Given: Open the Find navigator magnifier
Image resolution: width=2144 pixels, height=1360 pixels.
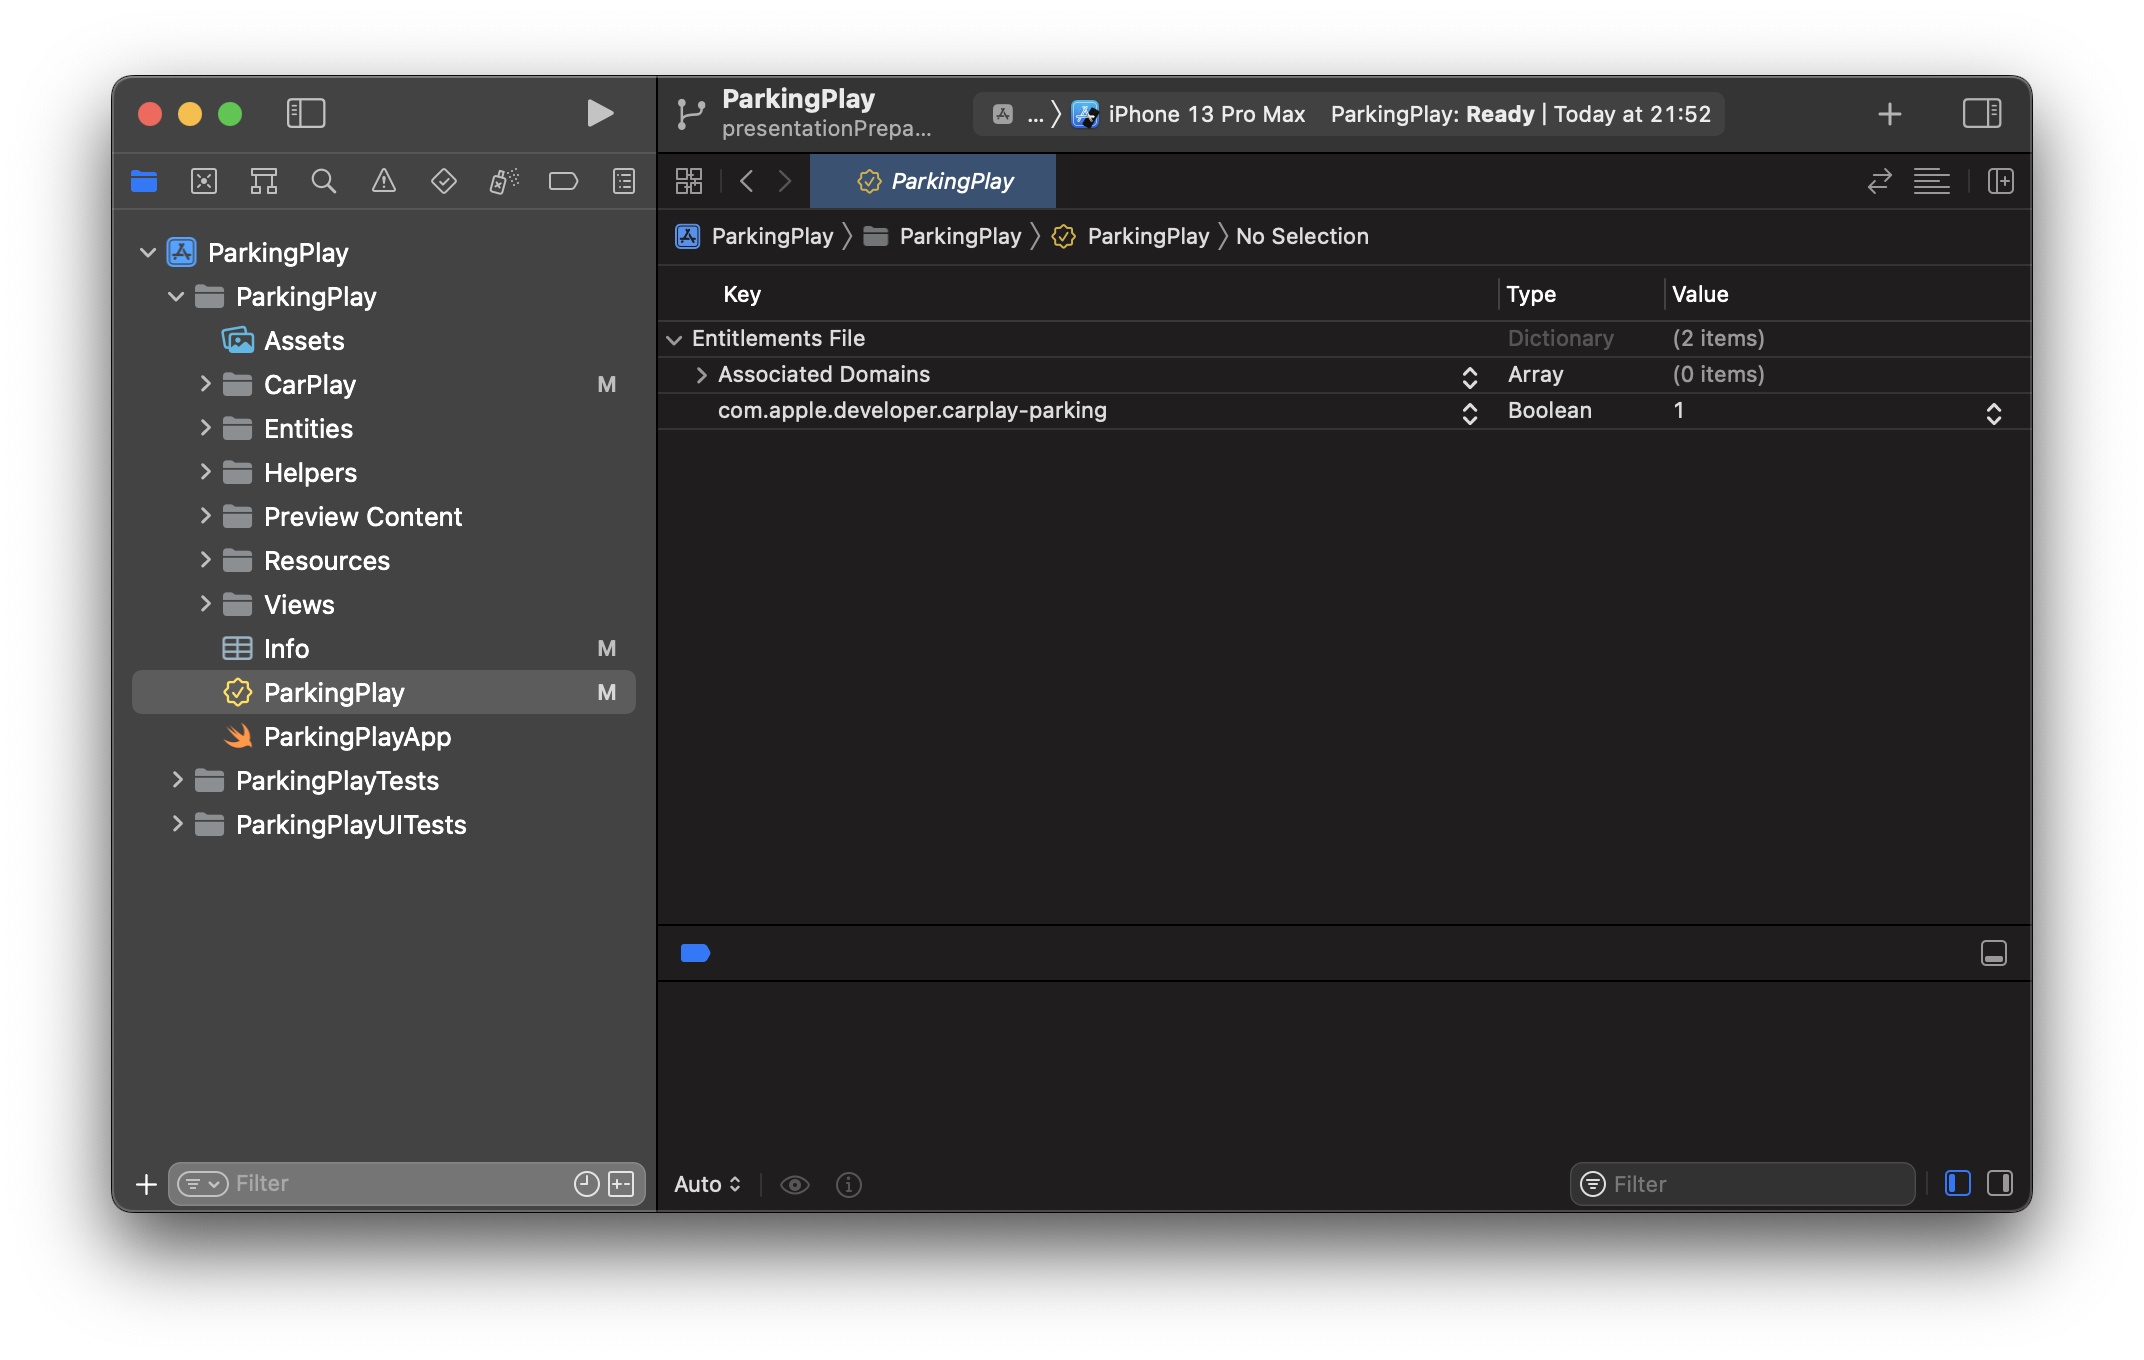Looking at the screenshot, I should point(324,181).
